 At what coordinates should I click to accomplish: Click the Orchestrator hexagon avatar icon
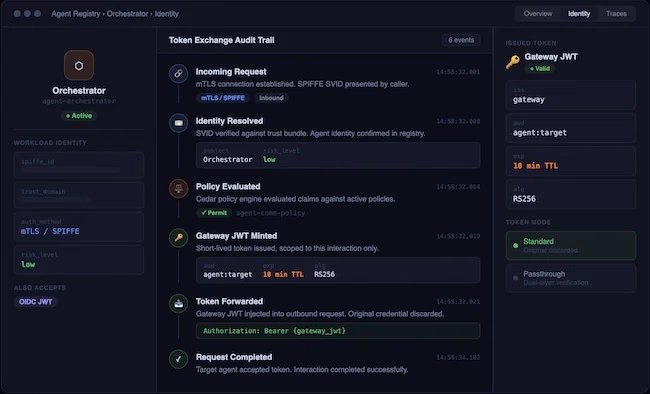79,65
